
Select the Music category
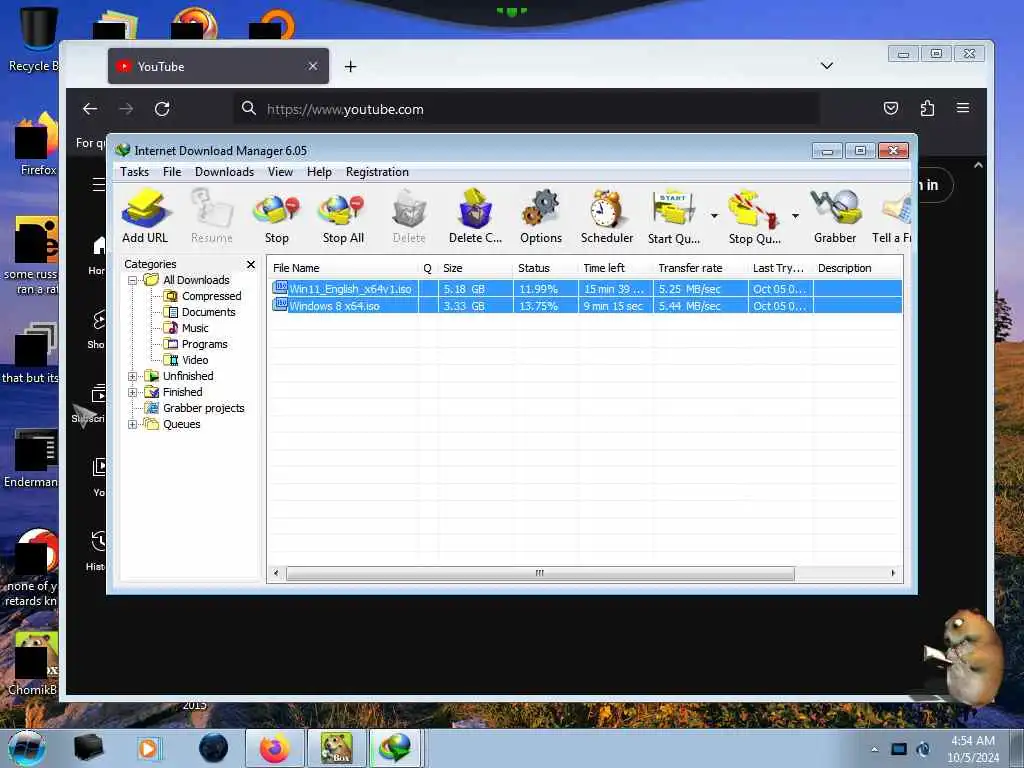pyautogui.click(x=195, y=328)
